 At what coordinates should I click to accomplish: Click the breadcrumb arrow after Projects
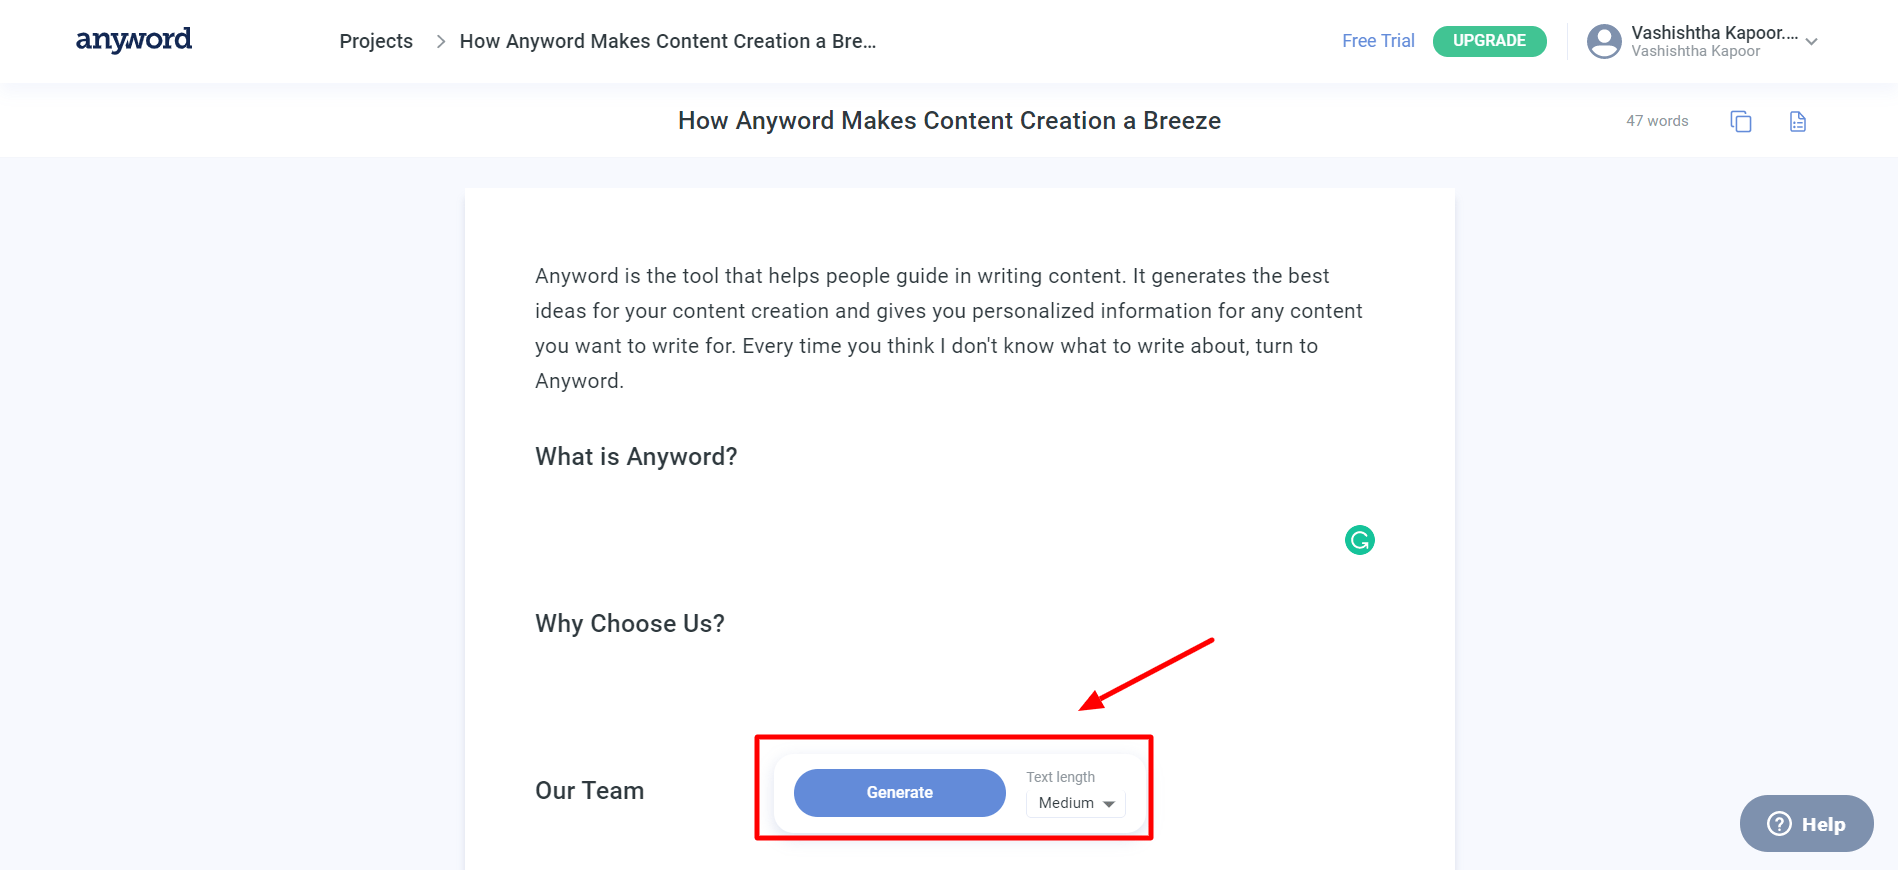pos(440,41)
